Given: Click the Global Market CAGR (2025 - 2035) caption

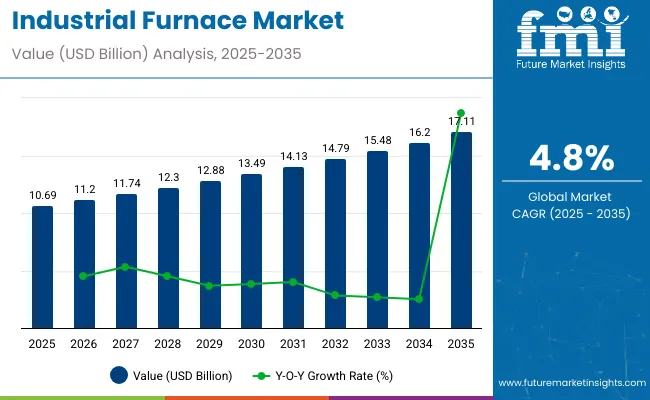Looking at the screenshot, I should (571, 205).
